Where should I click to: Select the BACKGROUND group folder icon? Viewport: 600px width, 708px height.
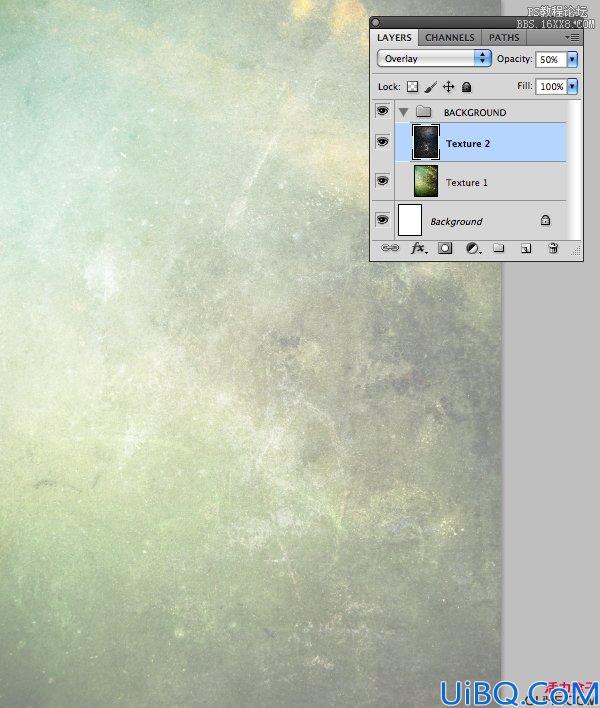[x=423, y=111]
